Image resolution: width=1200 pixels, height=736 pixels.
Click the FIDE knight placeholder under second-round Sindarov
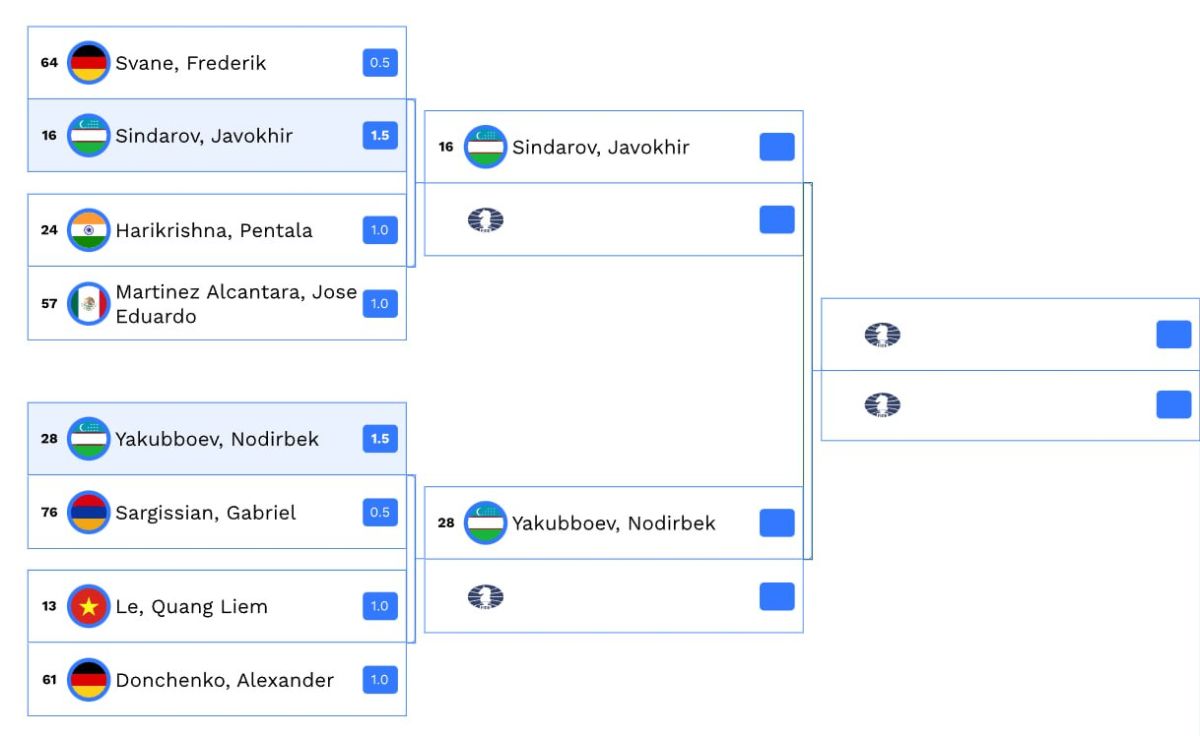click(x=485, y=220)
